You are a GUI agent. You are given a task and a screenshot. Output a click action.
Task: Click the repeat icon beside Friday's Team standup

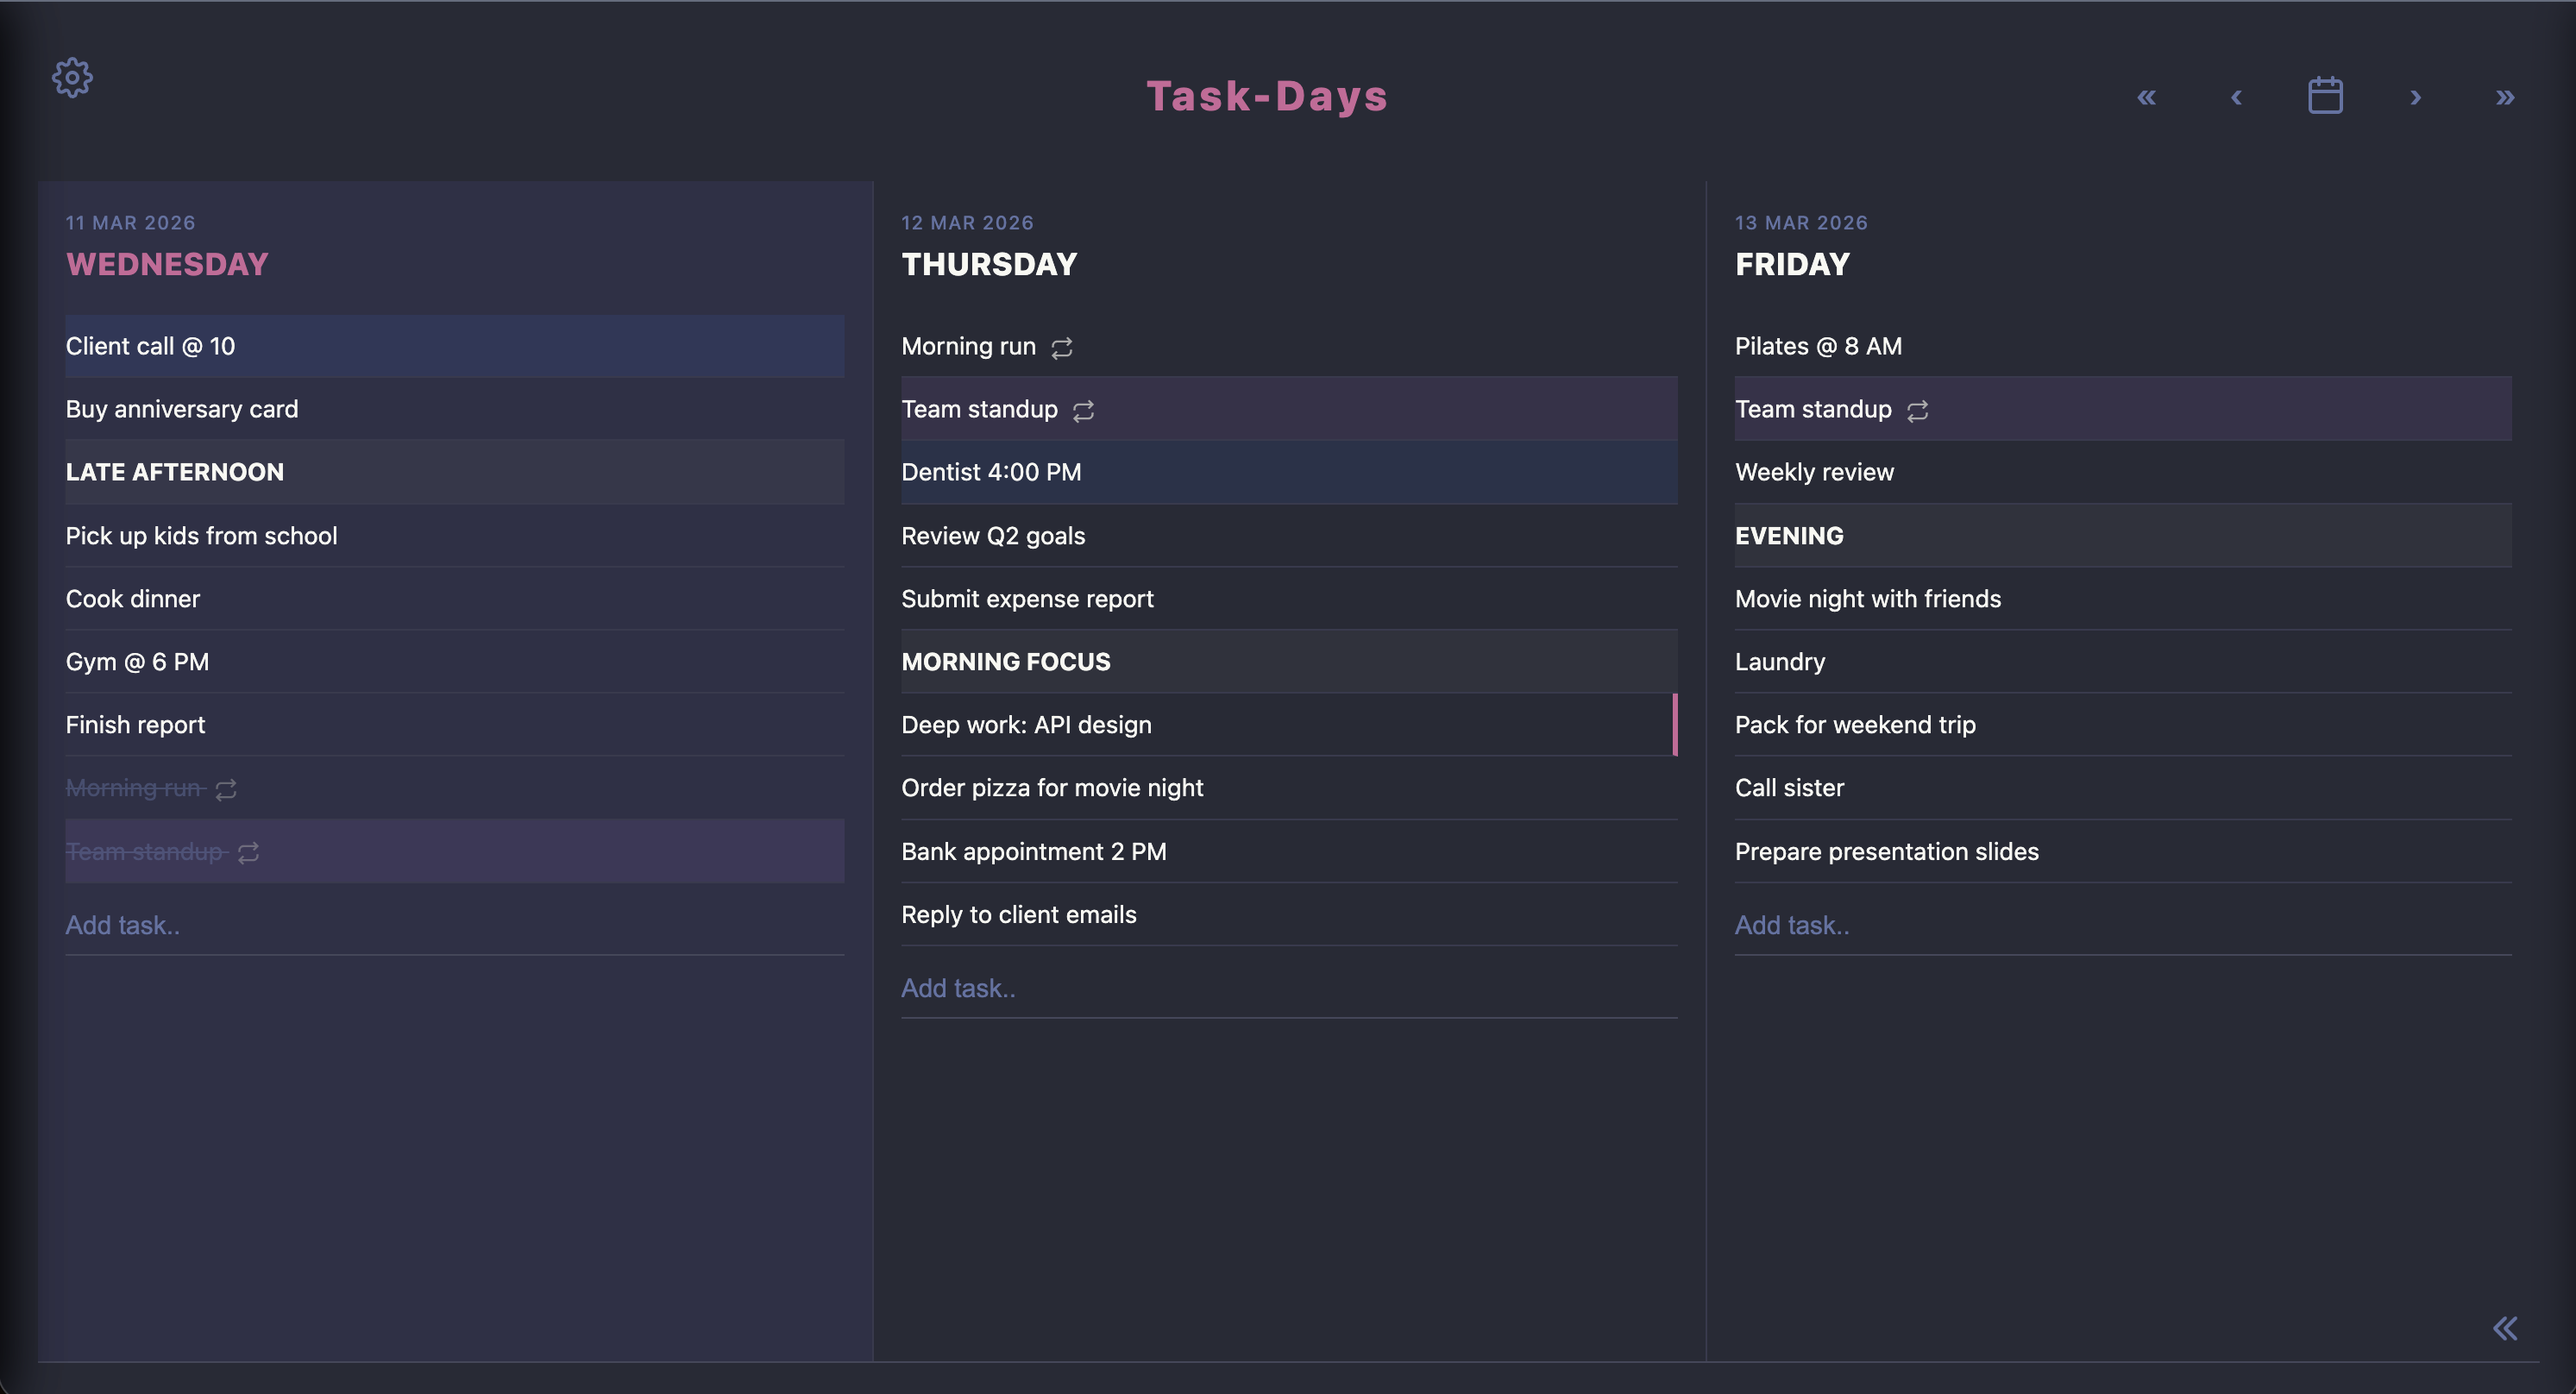click(1917, 410)
